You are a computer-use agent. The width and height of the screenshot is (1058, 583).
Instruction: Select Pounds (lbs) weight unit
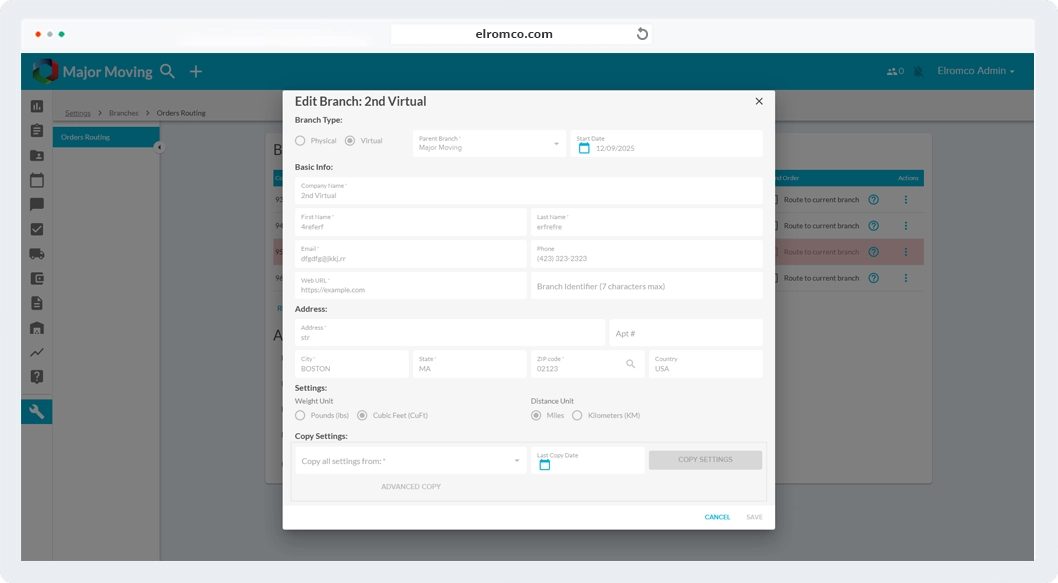pos(300,415)
